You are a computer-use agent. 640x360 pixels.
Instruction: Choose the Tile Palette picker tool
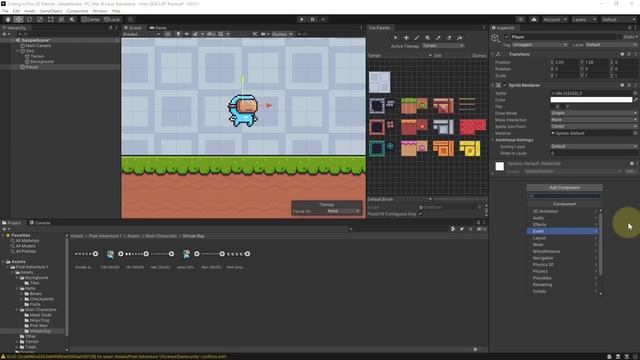(438, 38)
